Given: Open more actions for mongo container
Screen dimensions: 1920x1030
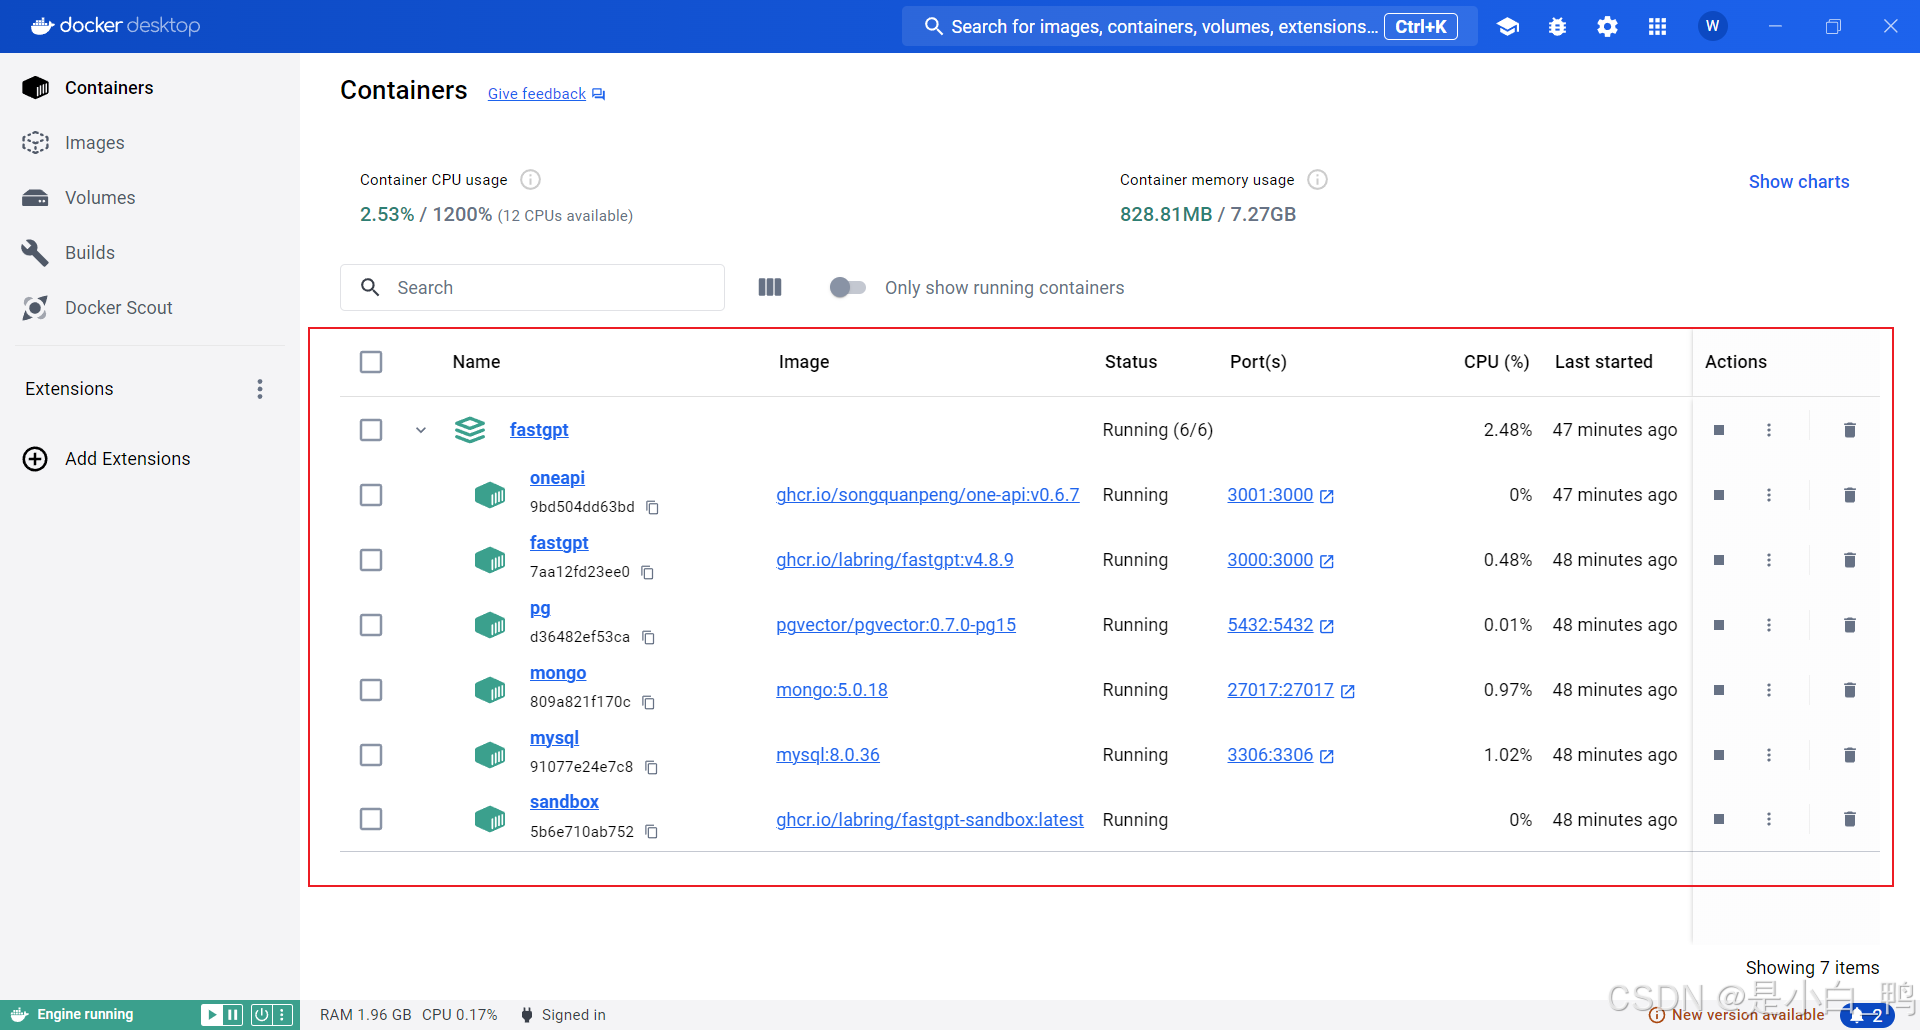Looking at the screenshot, I should [1769, 690].
